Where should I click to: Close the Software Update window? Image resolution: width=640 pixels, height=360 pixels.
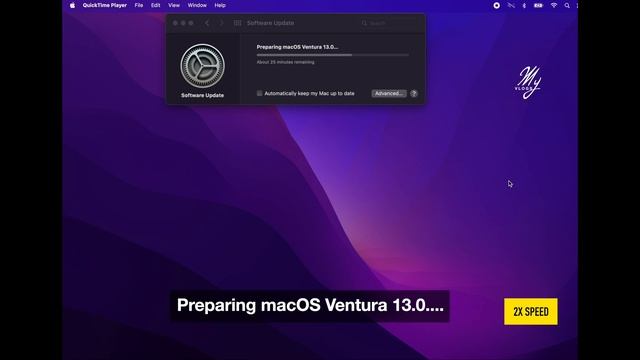(175, 23)
